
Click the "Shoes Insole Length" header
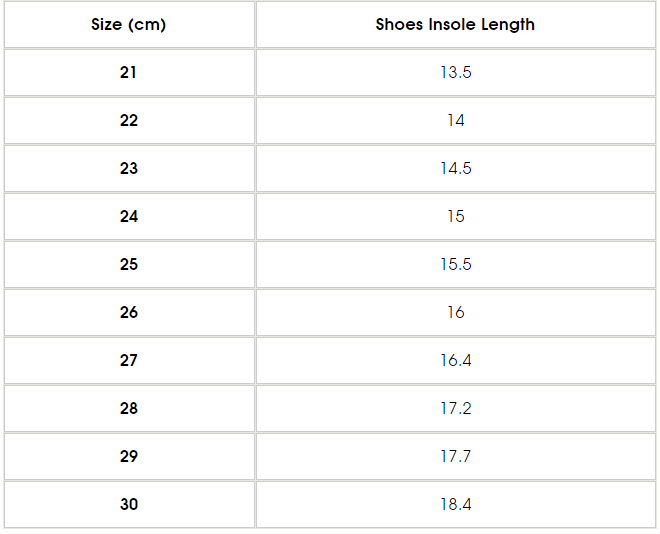click(x=455, y=25)
